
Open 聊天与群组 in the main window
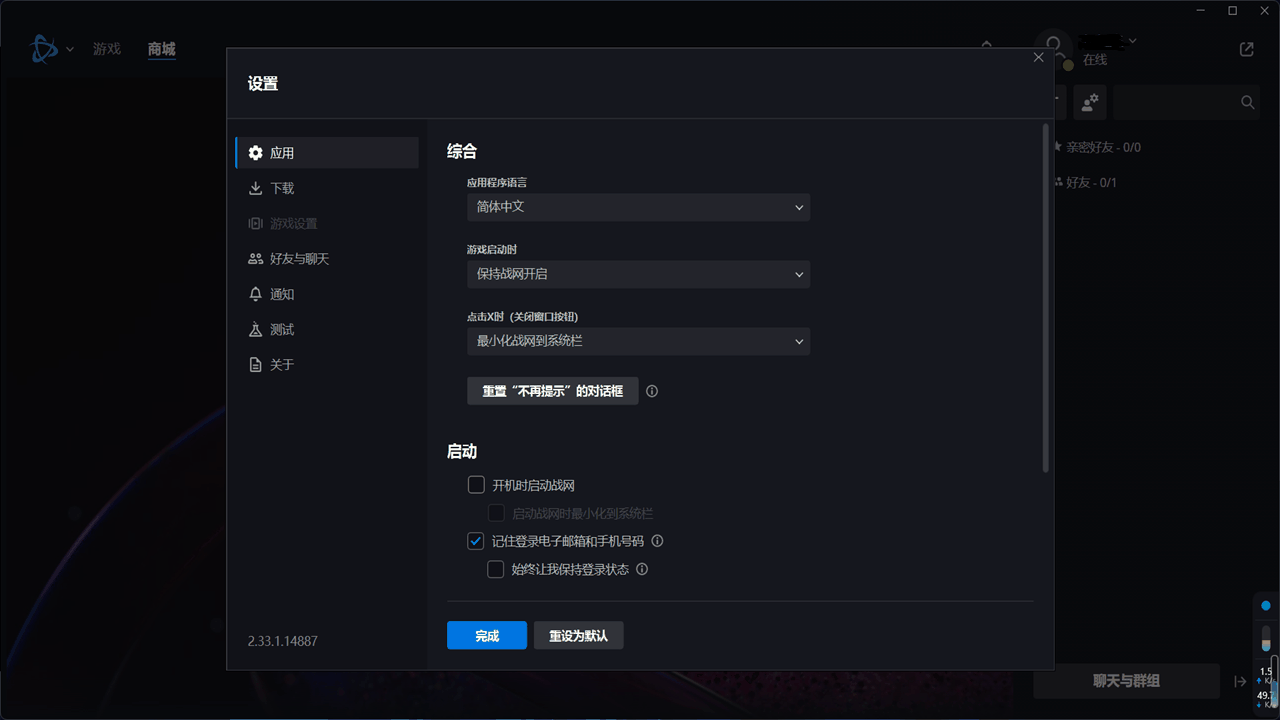click(1126, 681)
